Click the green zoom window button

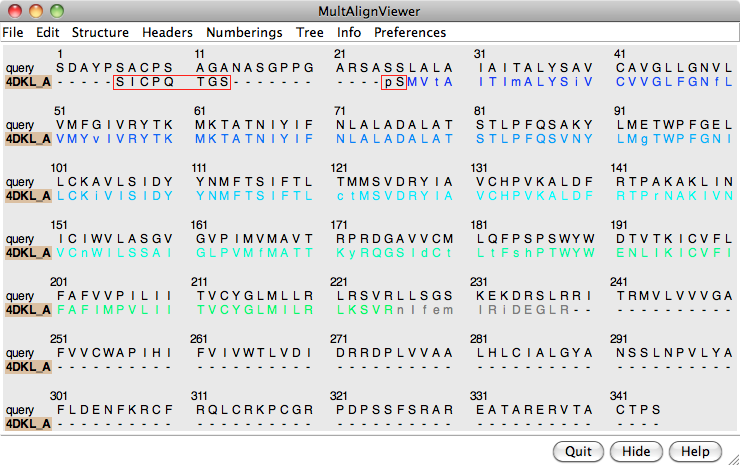(x=56, y=11)
